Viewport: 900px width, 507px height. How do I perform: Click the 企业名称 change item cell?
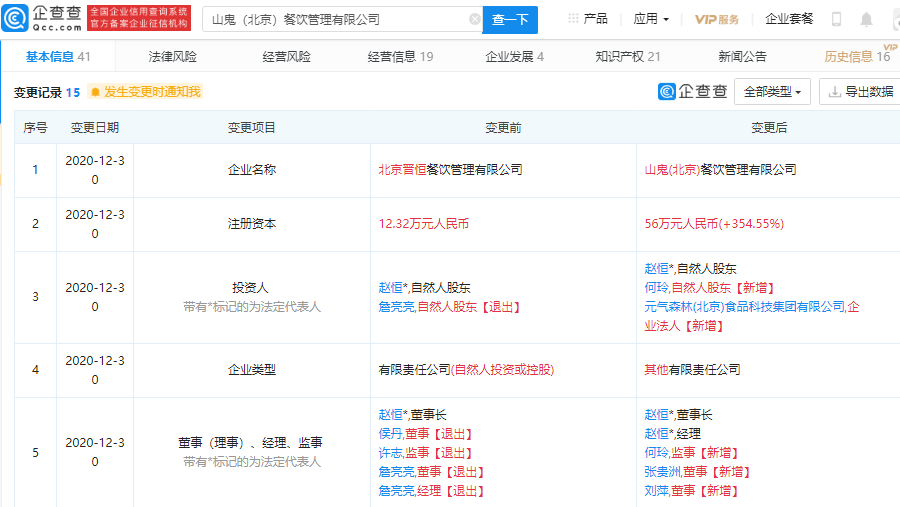pyautogui.click(x=252, y=170)
